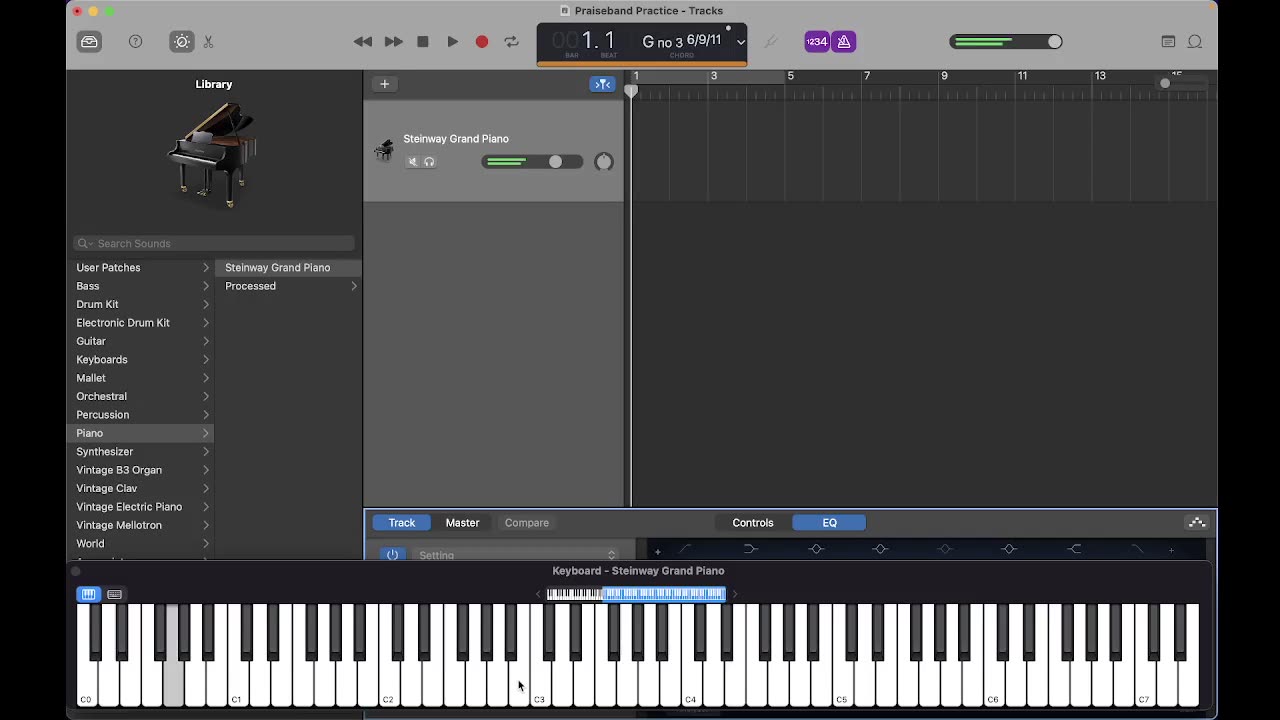
Task: Open the scissors Editors icon
Action: 208,42
